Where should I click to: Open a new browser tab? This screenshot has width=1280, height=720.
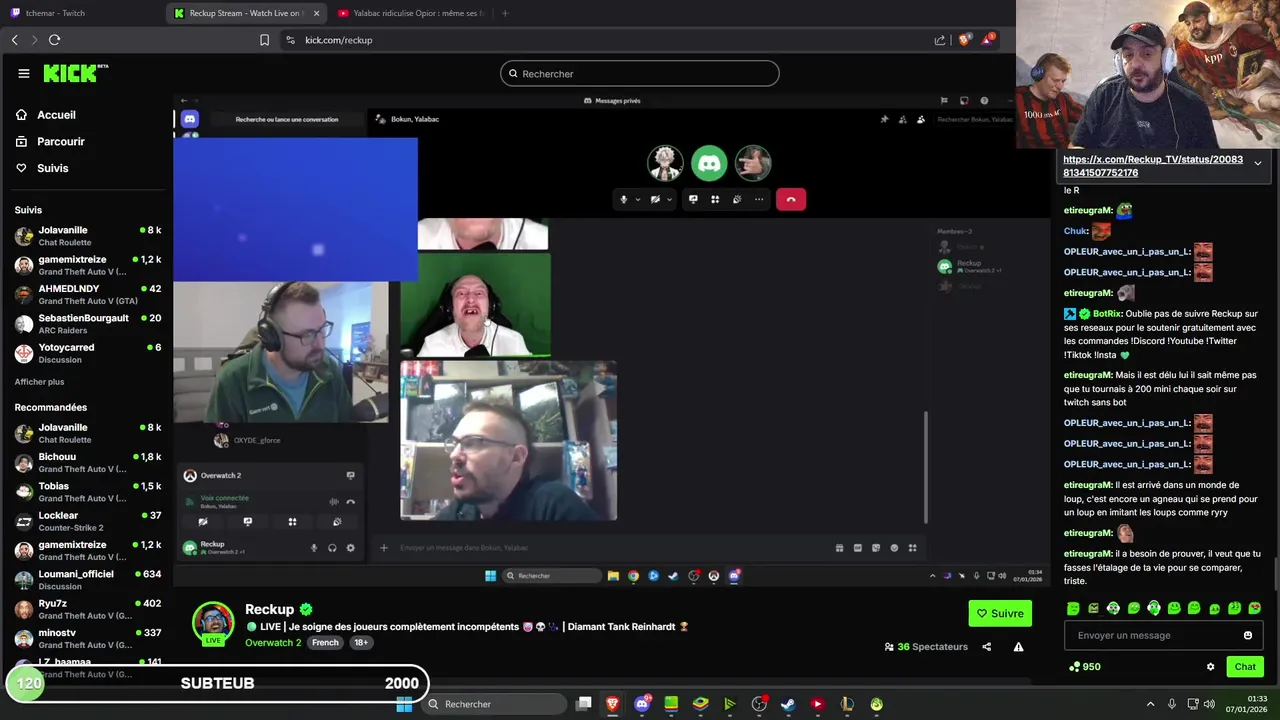pos(505,13)
